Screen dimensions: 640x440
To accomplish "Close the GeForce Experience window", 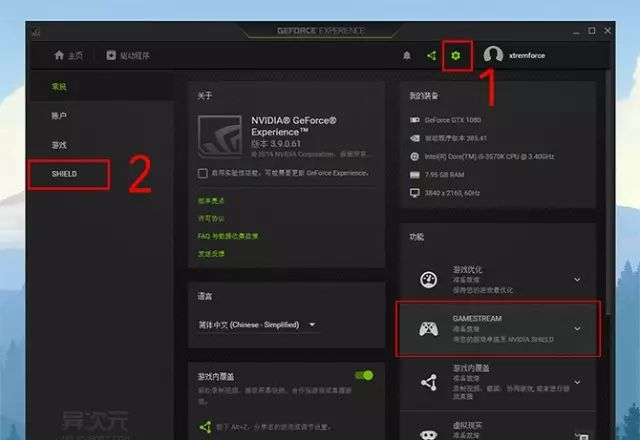I will (607, 31).
